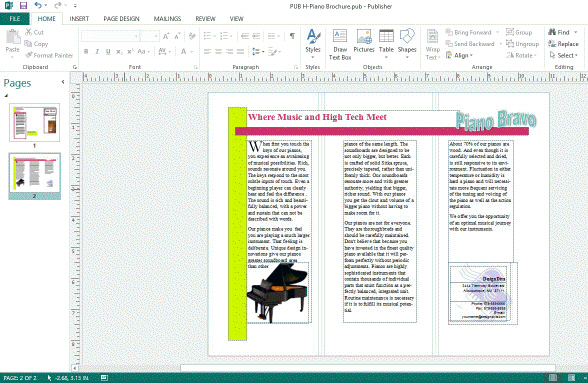Open the FILE tab
This screenshot has width=588, height=383.
point(15,18)
